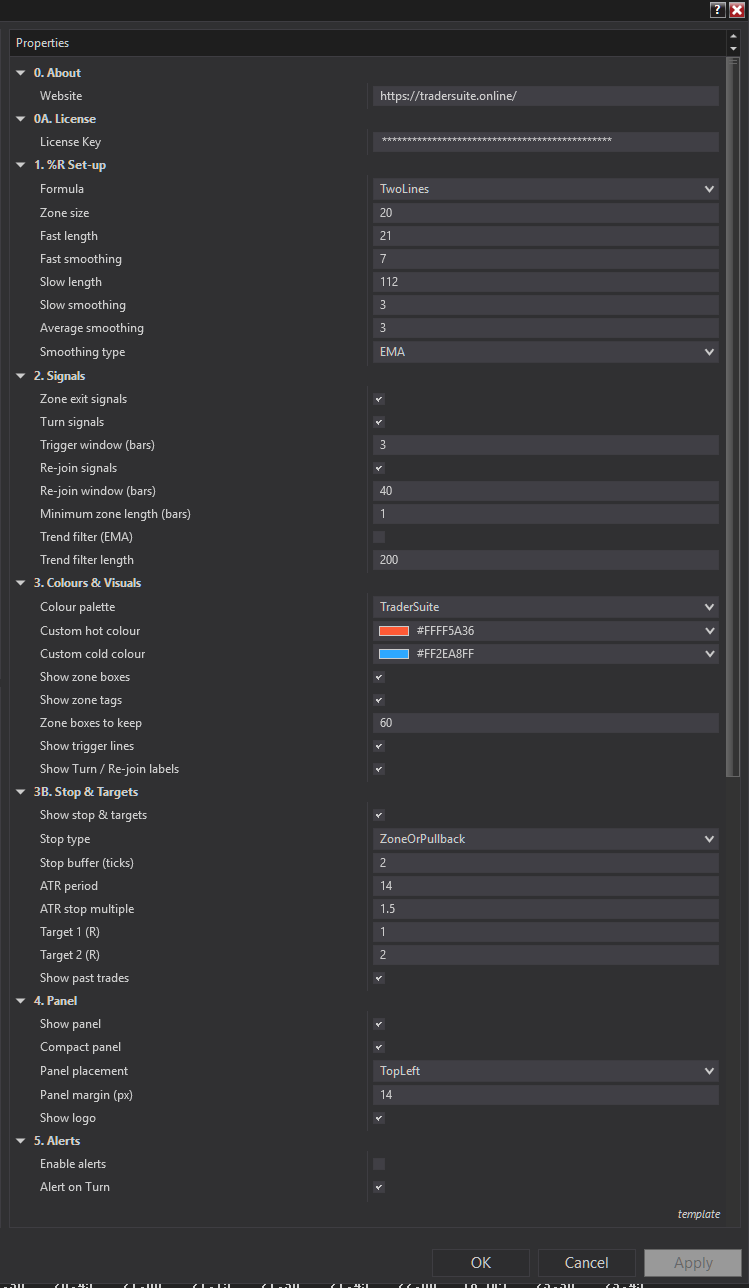This screenshot has height=1288, width=749.
Task: Click the Re-join window (bars) field
Action: 545,491
